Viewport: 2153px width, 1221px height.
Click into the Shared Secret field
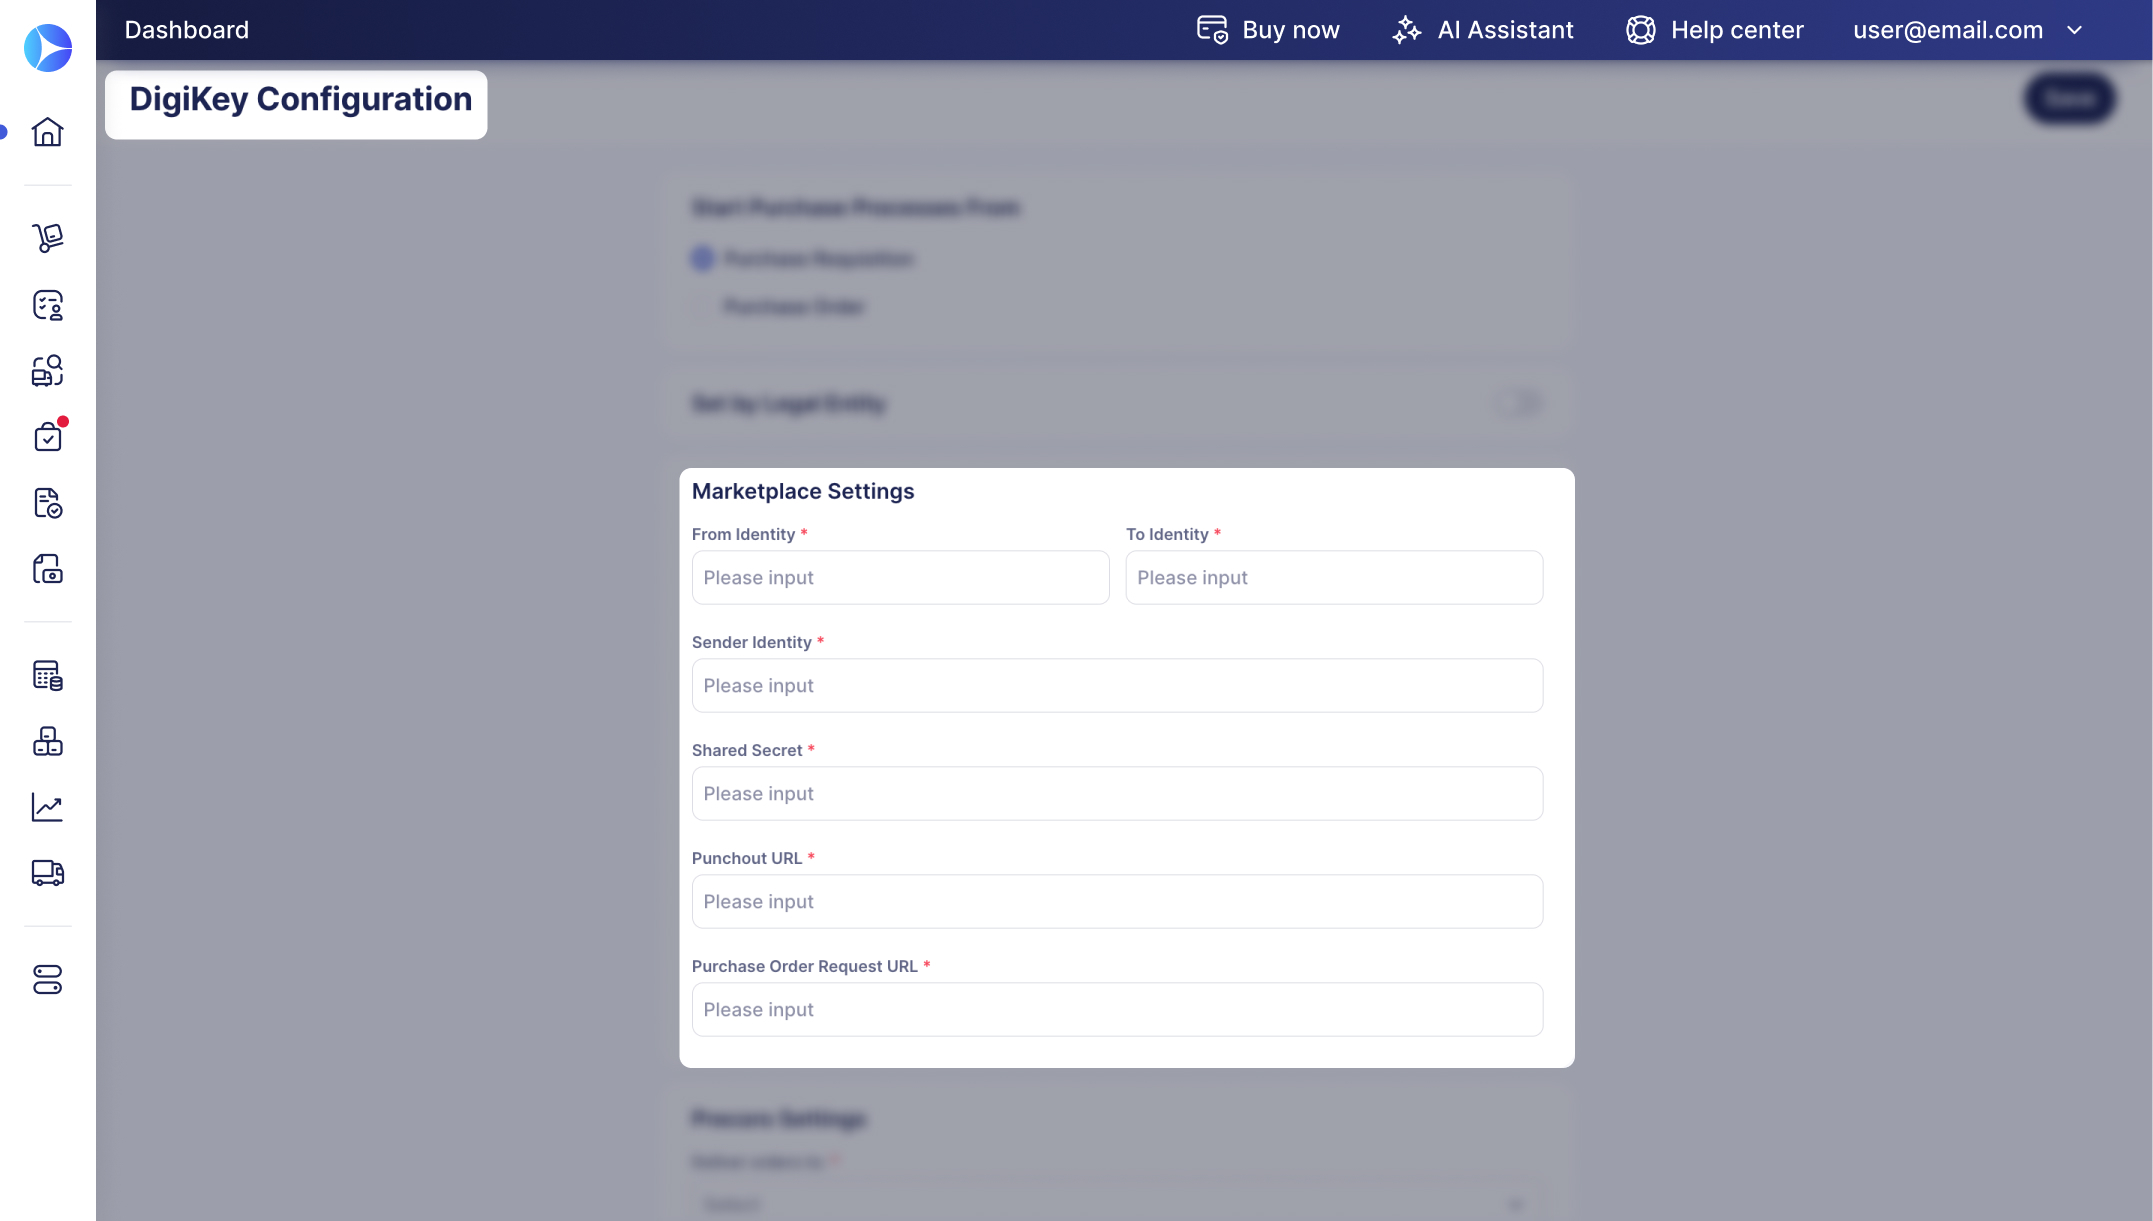coord(1117,793)
